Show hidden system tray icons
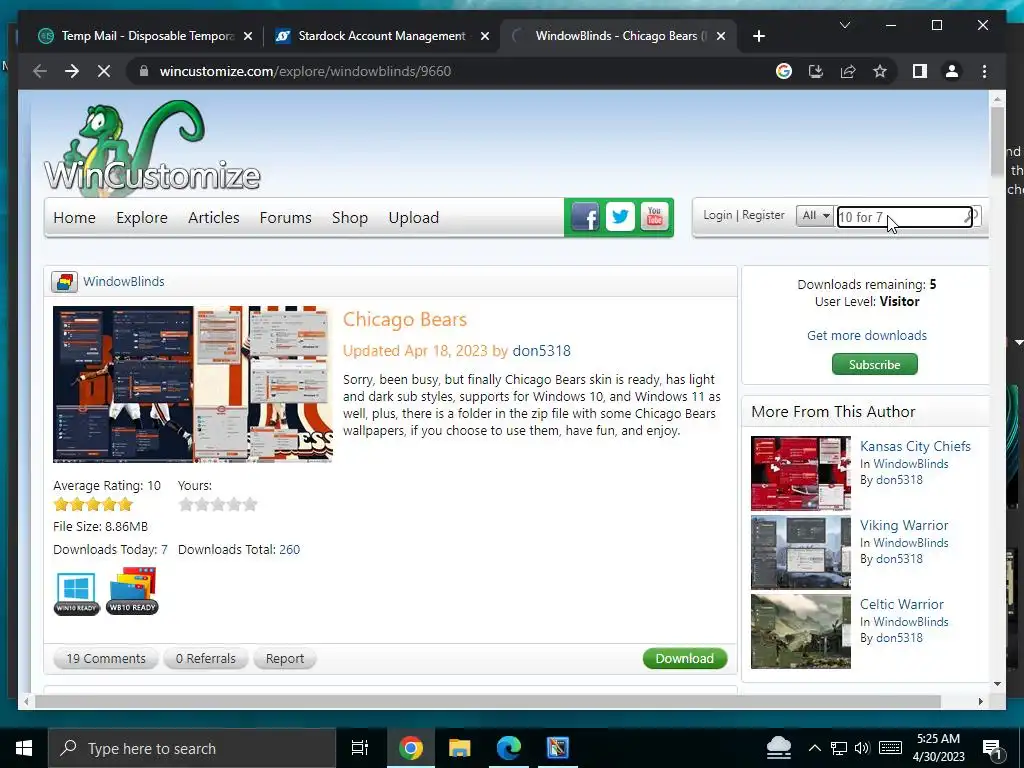Screen dimensions: 1024x768 point(814,748)
